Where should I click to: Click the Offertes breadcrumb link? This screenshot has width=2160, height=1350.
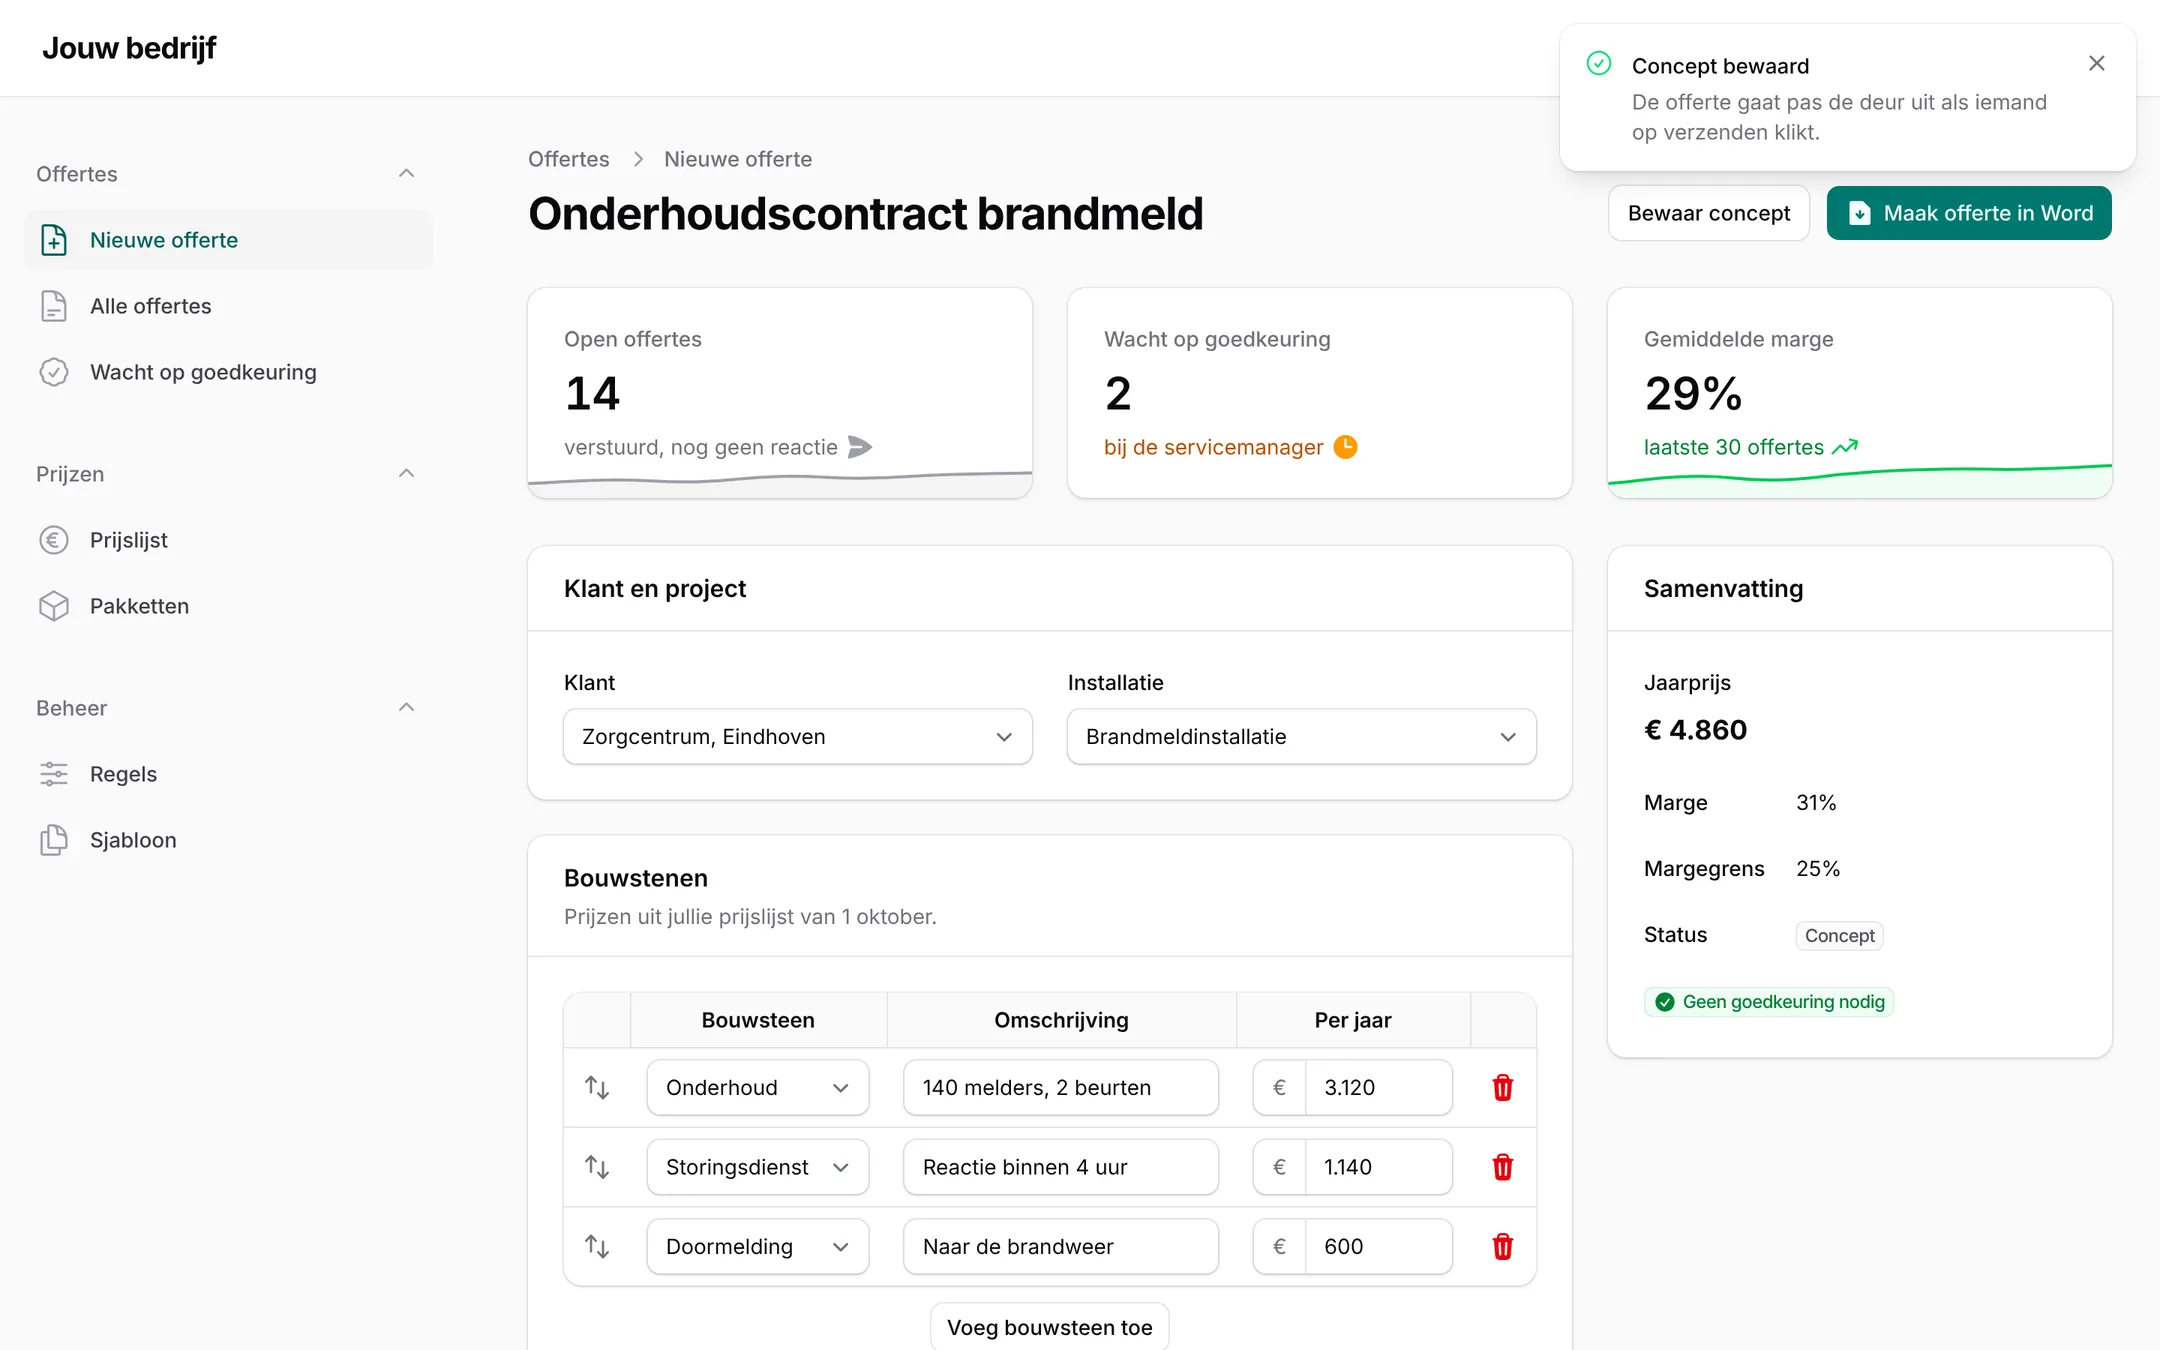tap(569, 159)
